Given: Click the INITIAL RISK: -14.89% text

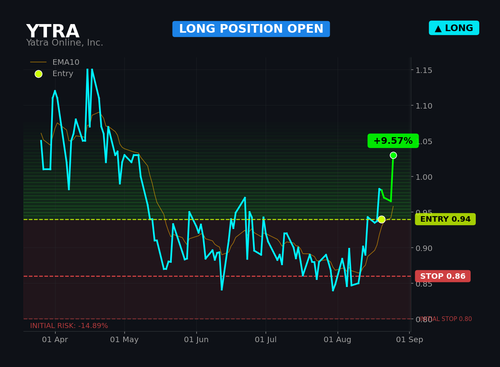Looking at the screenshot, I should click(x=69, y=326).
